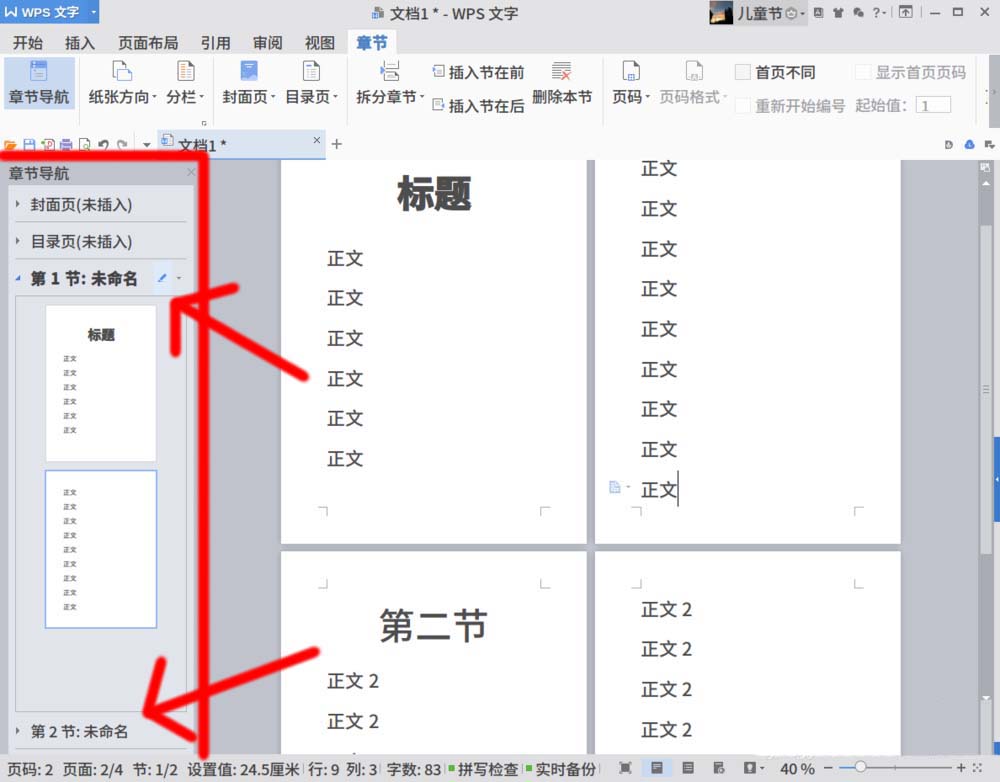The height and width of the screenshot is (782, 1000).
Task: Click the zoom out minus button
Action: point(828,768)
